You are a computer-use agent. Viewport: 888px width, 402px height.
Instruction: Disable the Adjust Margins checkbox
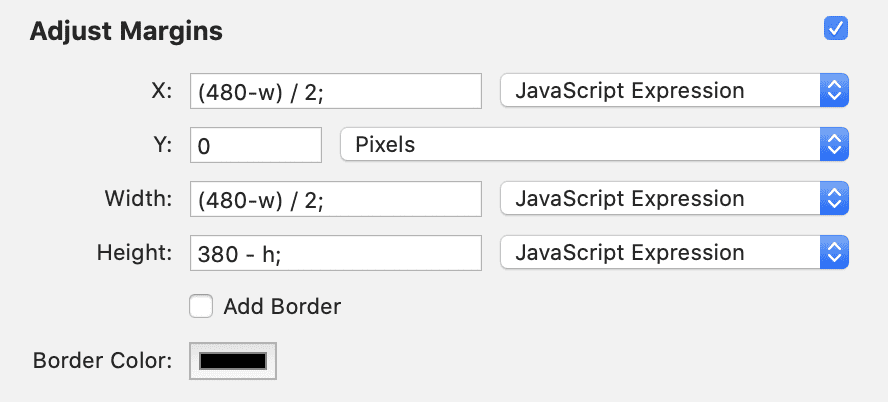click(836, 29)
